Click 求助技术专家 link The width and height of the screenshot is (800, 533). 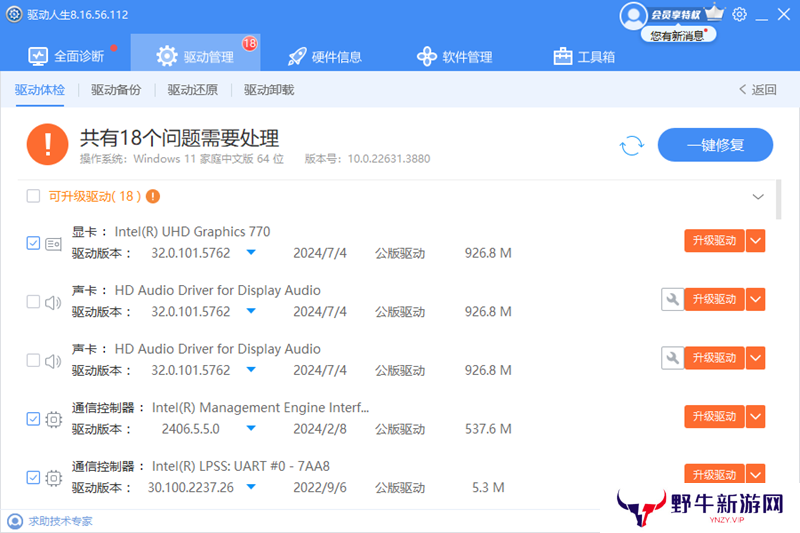pyautogui.click(x=60, y=521)
